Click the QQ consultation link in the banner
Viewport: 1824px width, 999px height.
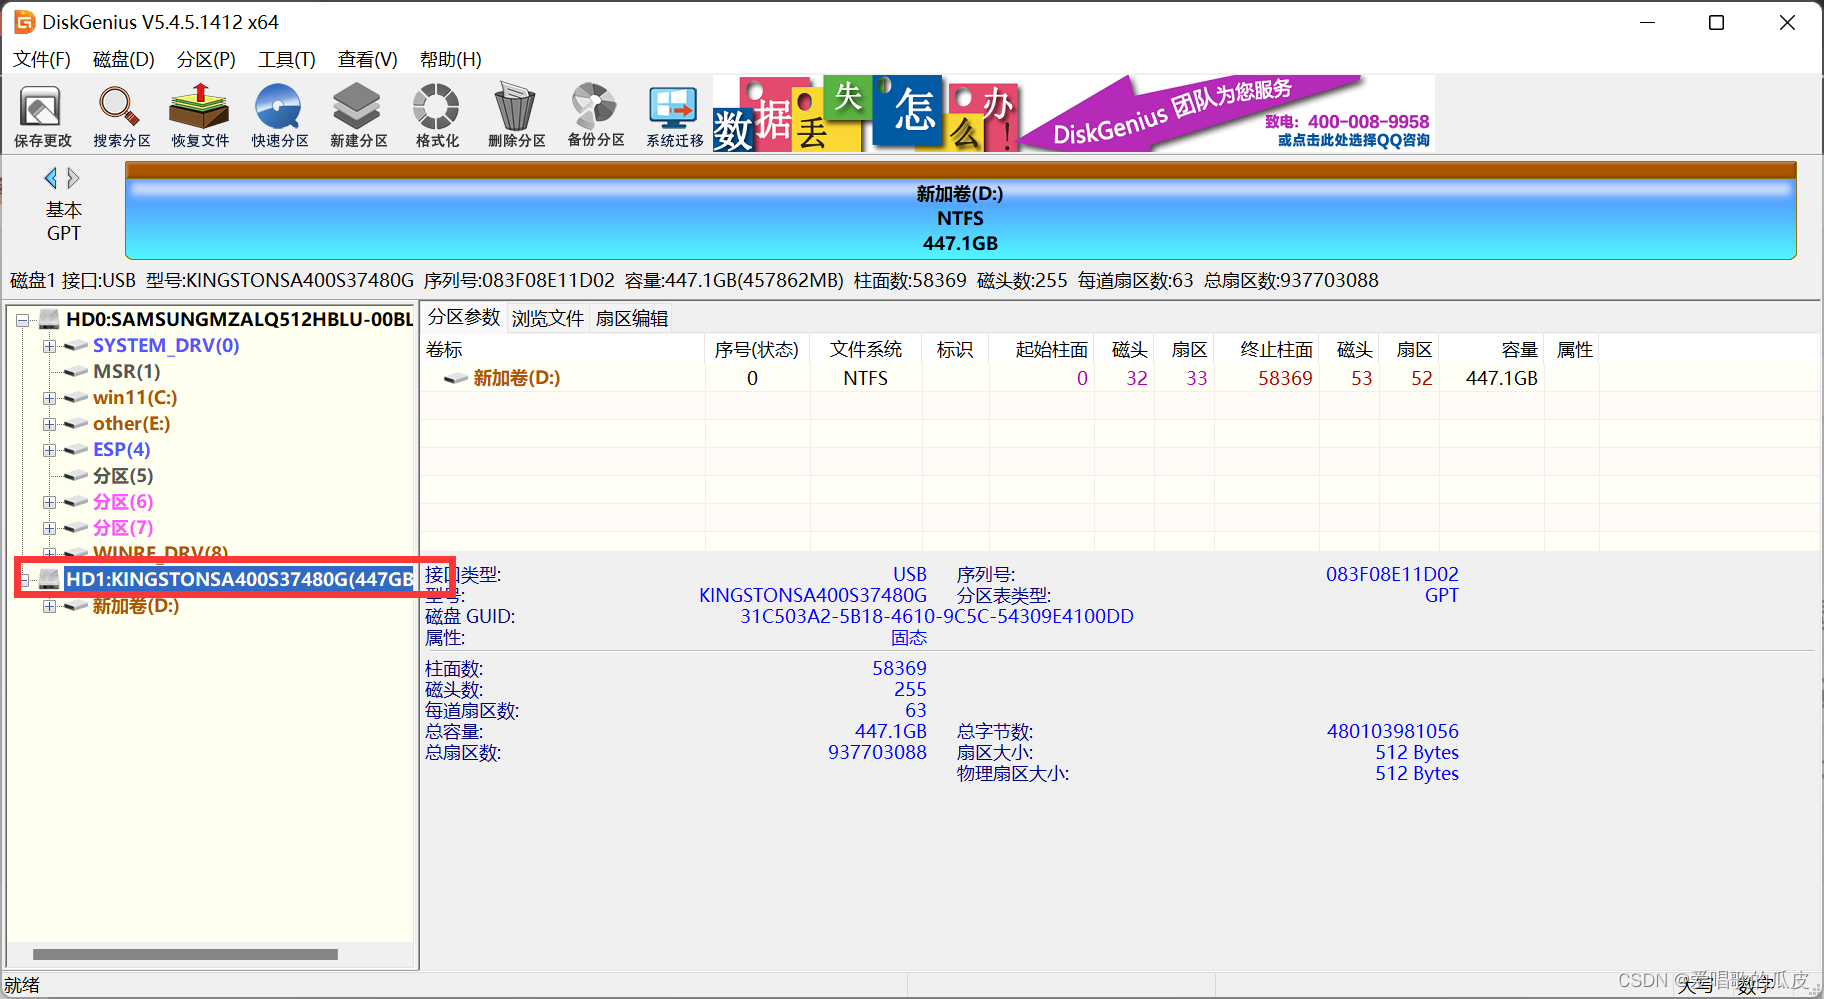click(1353, 140)
